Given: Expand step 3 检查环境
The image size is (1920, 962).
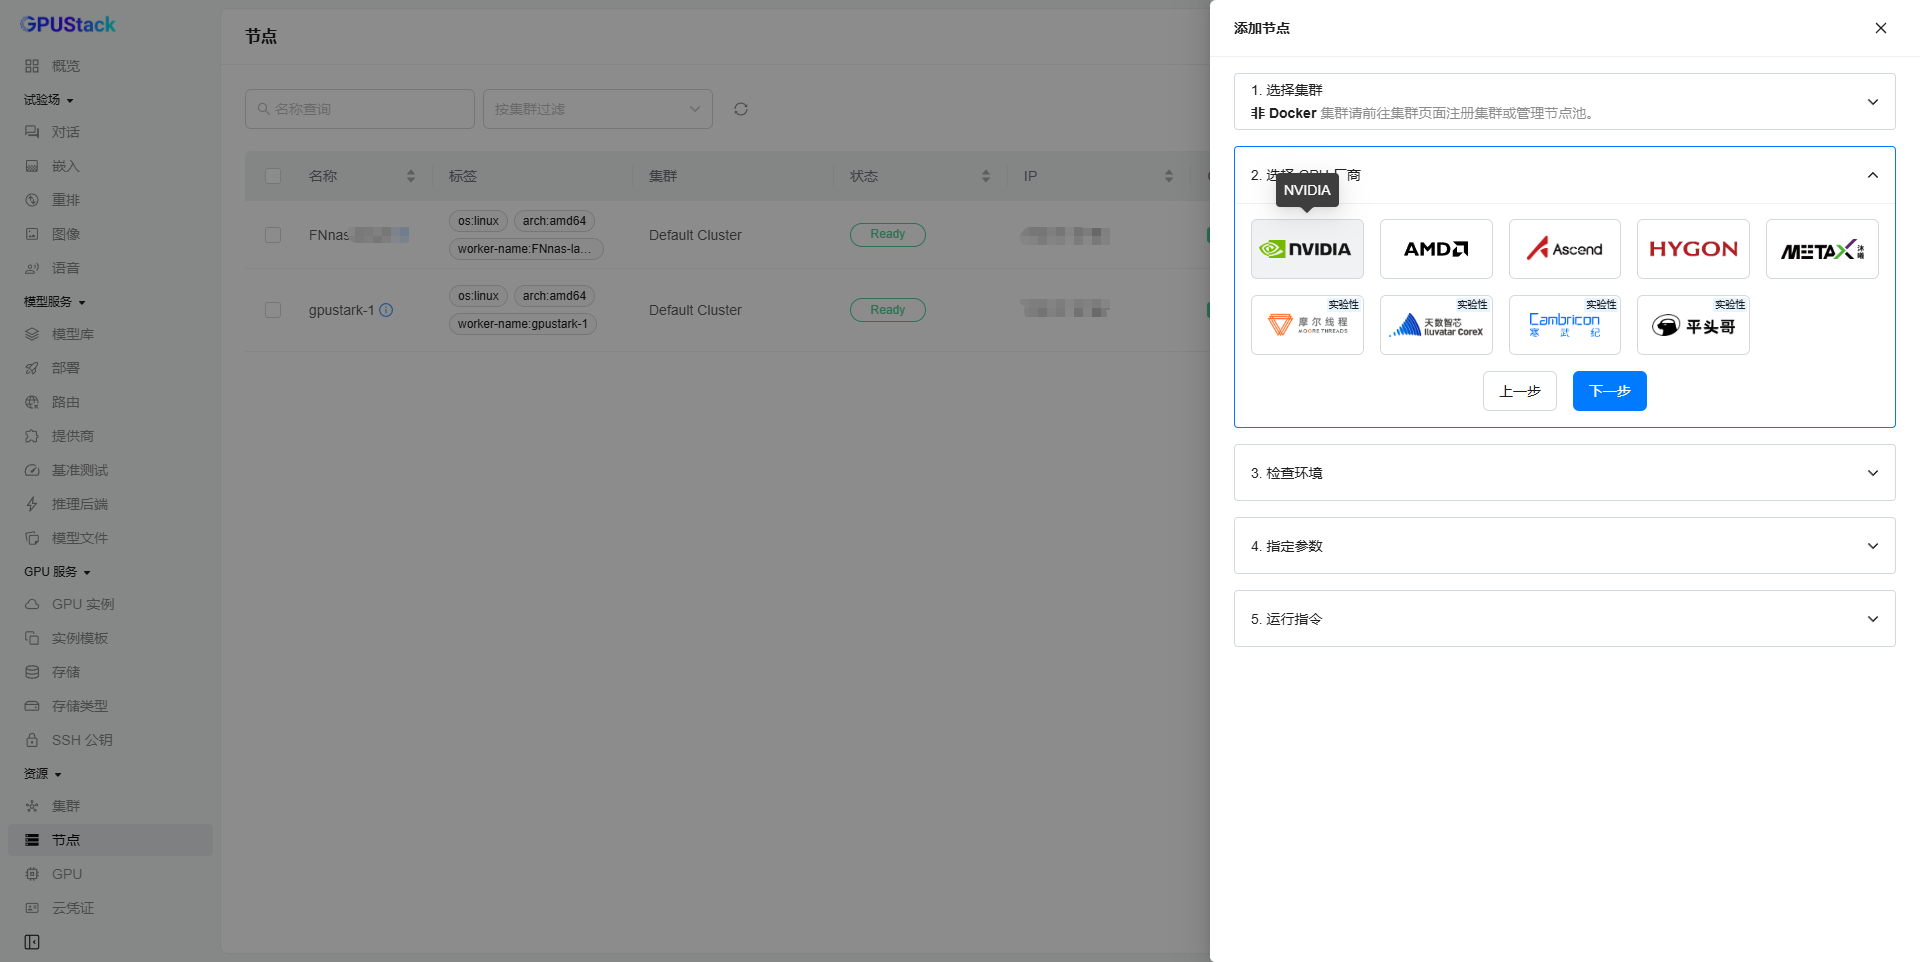Looking at the screenshot, I should coord(1565,473).
